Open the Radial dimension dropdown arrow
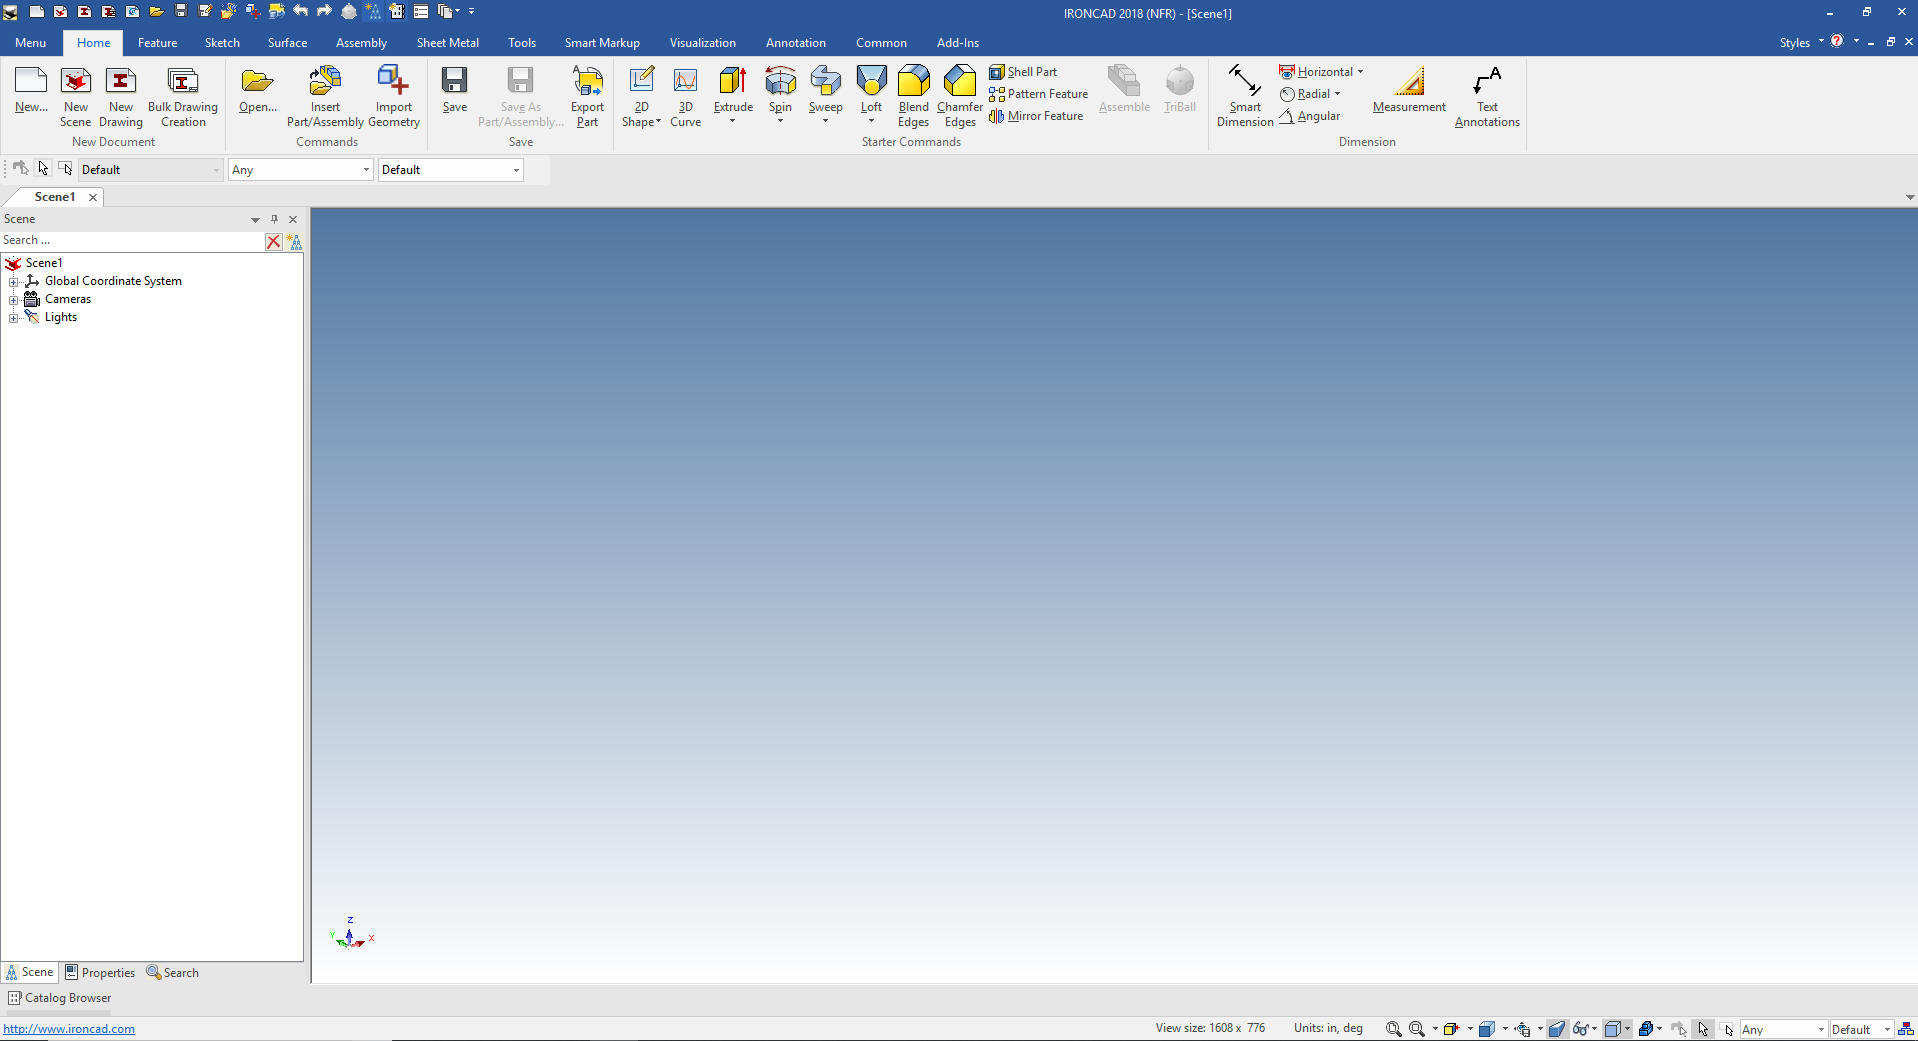 [1337, 94]
